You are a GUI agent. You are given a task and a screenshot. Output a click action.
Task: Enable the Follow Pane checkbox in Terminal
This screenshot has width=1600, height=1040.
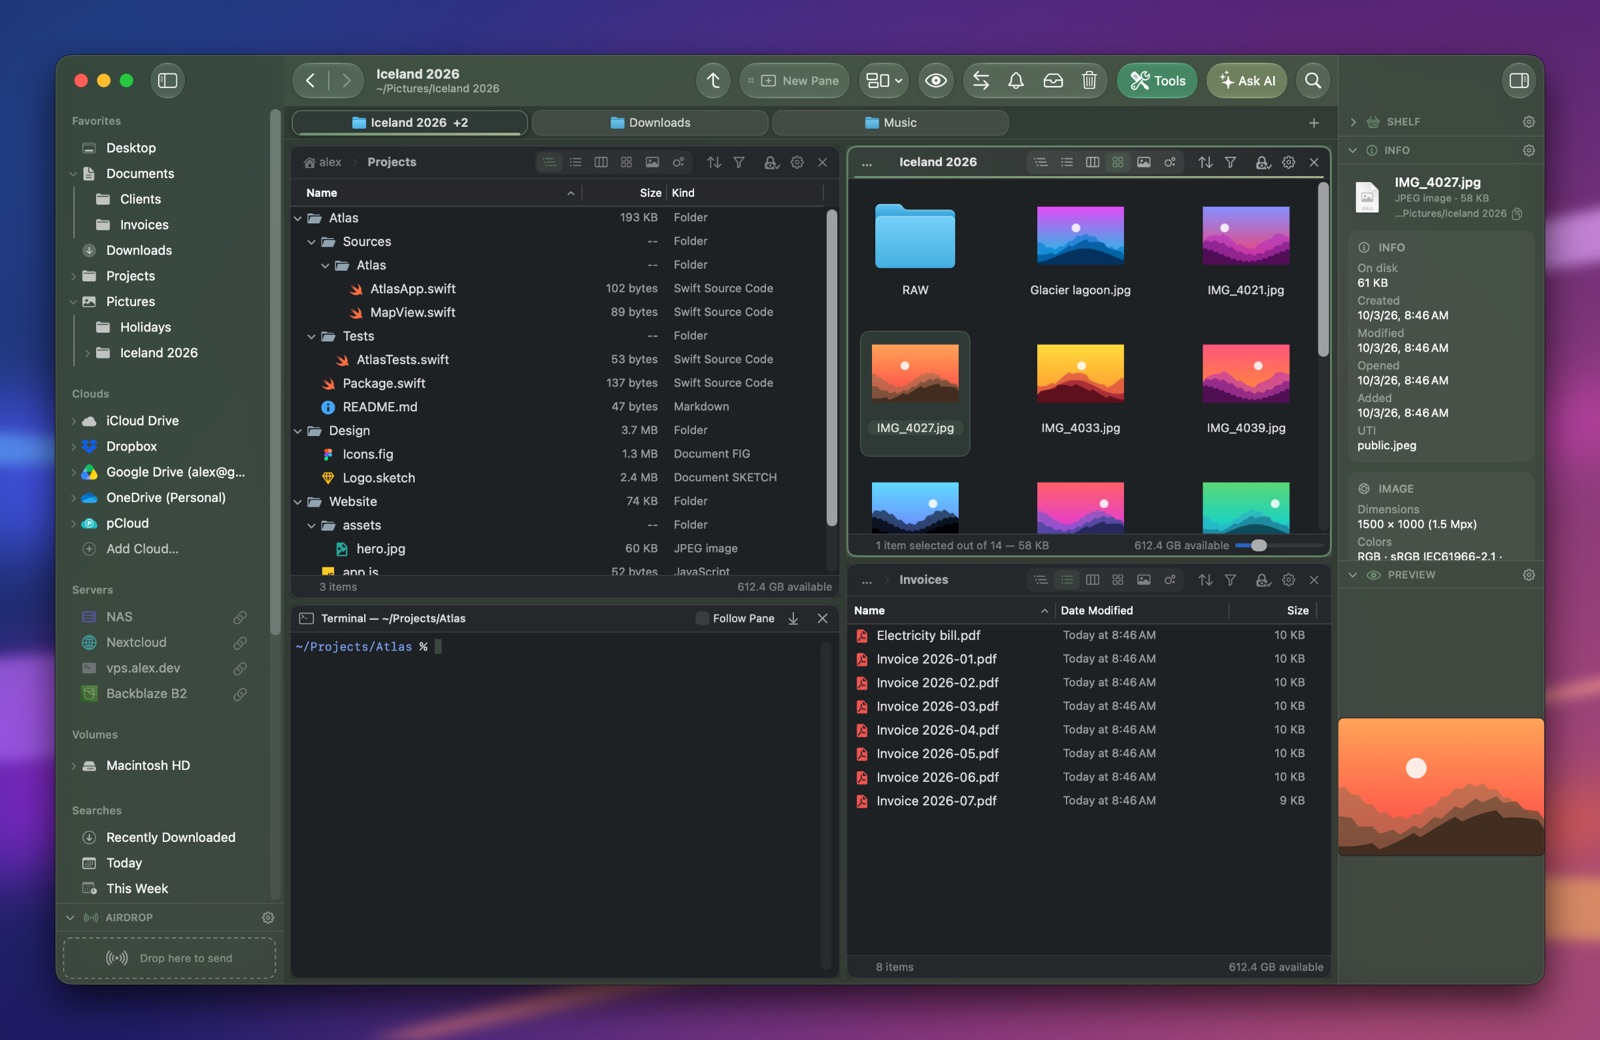(702, 619)
